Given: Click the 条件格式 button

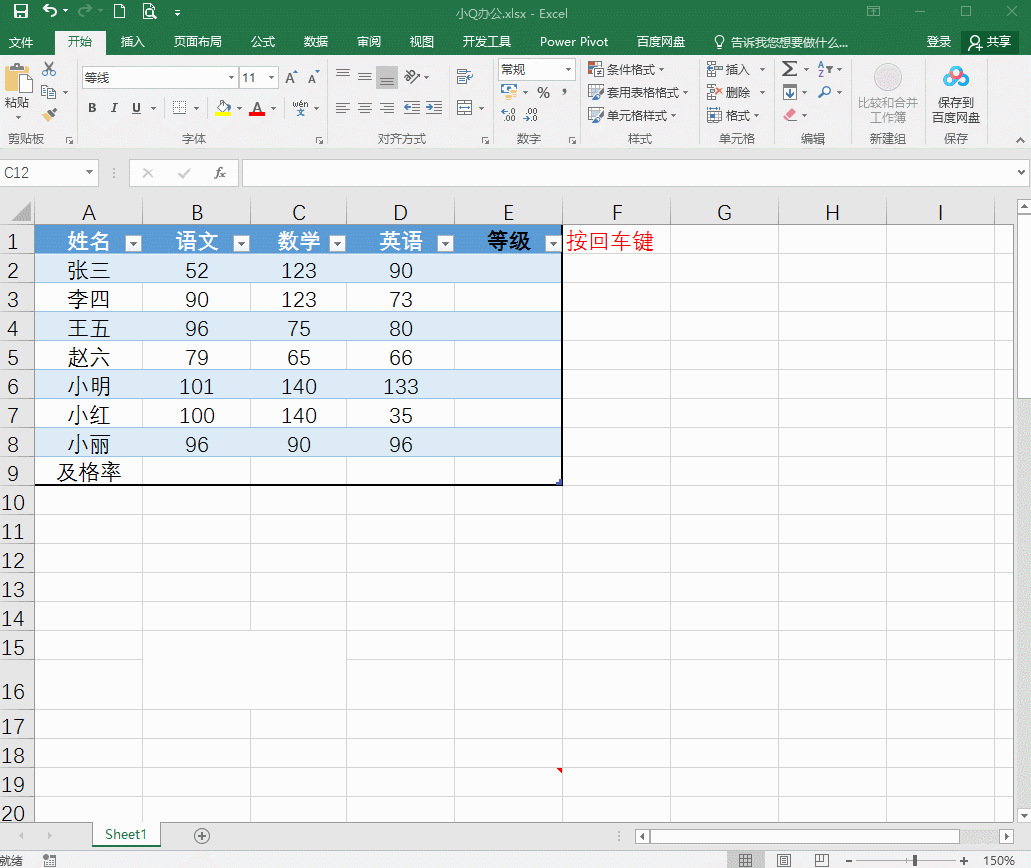Looking at the screenshot, I should point(630,70).
